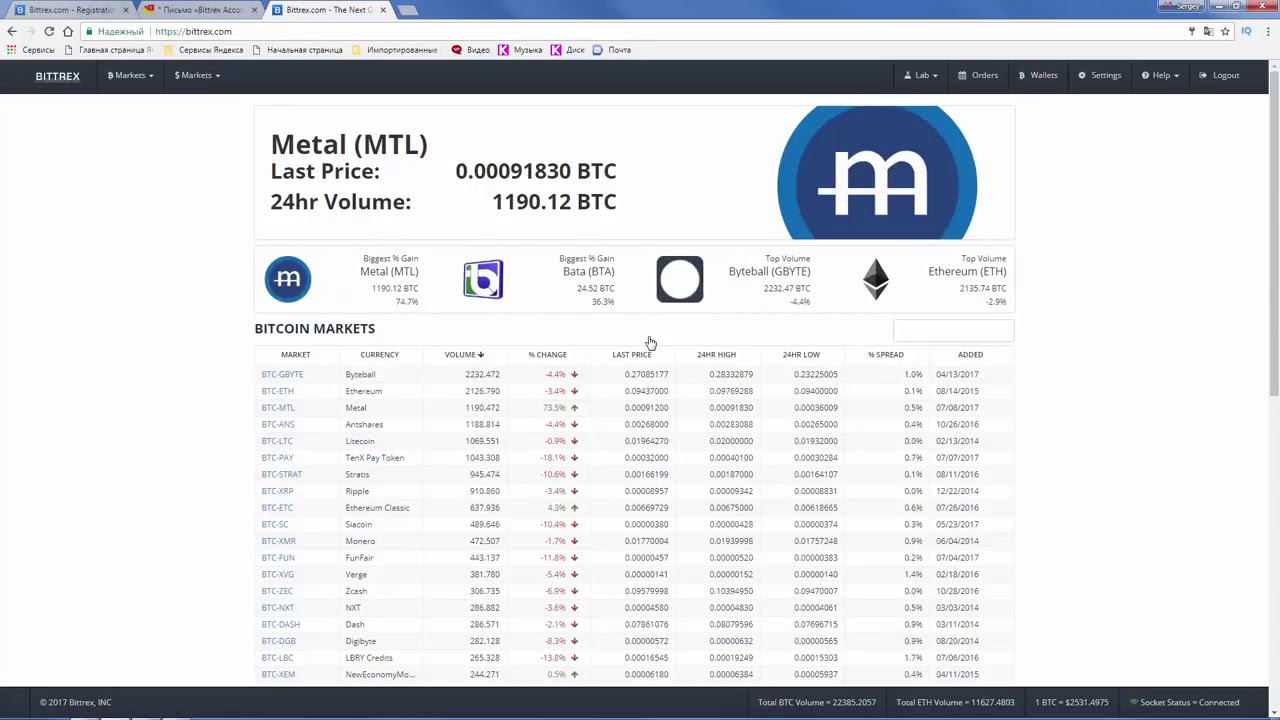
Task: Click the Bittrex logo in navbar
Action: click(57, 76)
